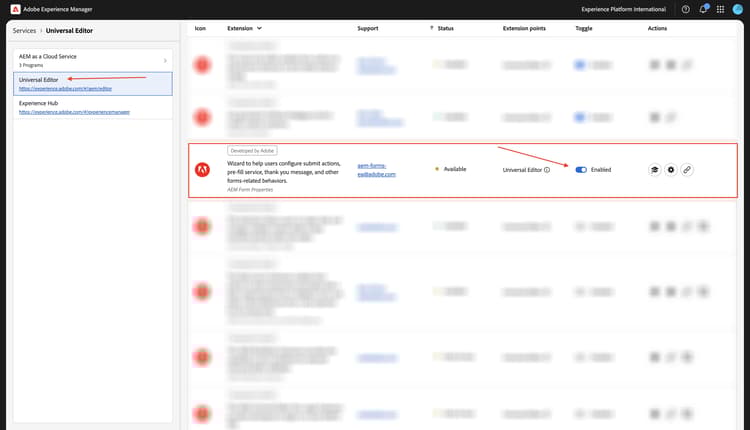Click the AEM Form Properties extension name
Viewport: 750px width, 430px height.
pyautogui.click(x=250, y=190)
